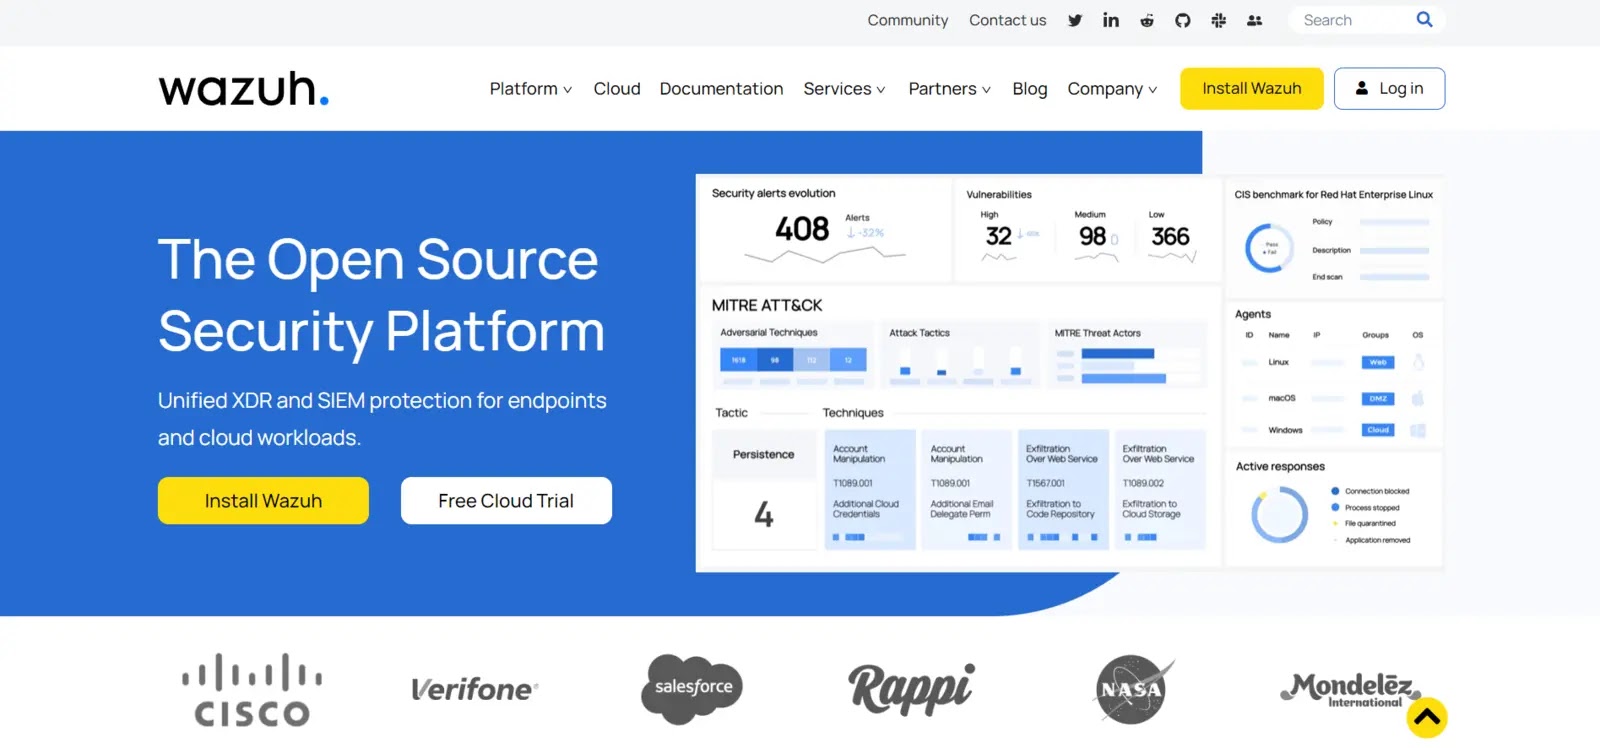Screen dimensions: 1600x748
Task: Open the Wazuh GitHub repository icon
Action: coord(1183,20)
